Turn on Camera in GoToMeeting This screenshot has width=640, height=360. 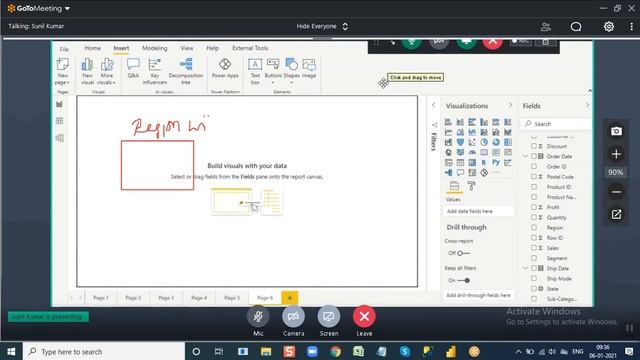tap(293, 316)
